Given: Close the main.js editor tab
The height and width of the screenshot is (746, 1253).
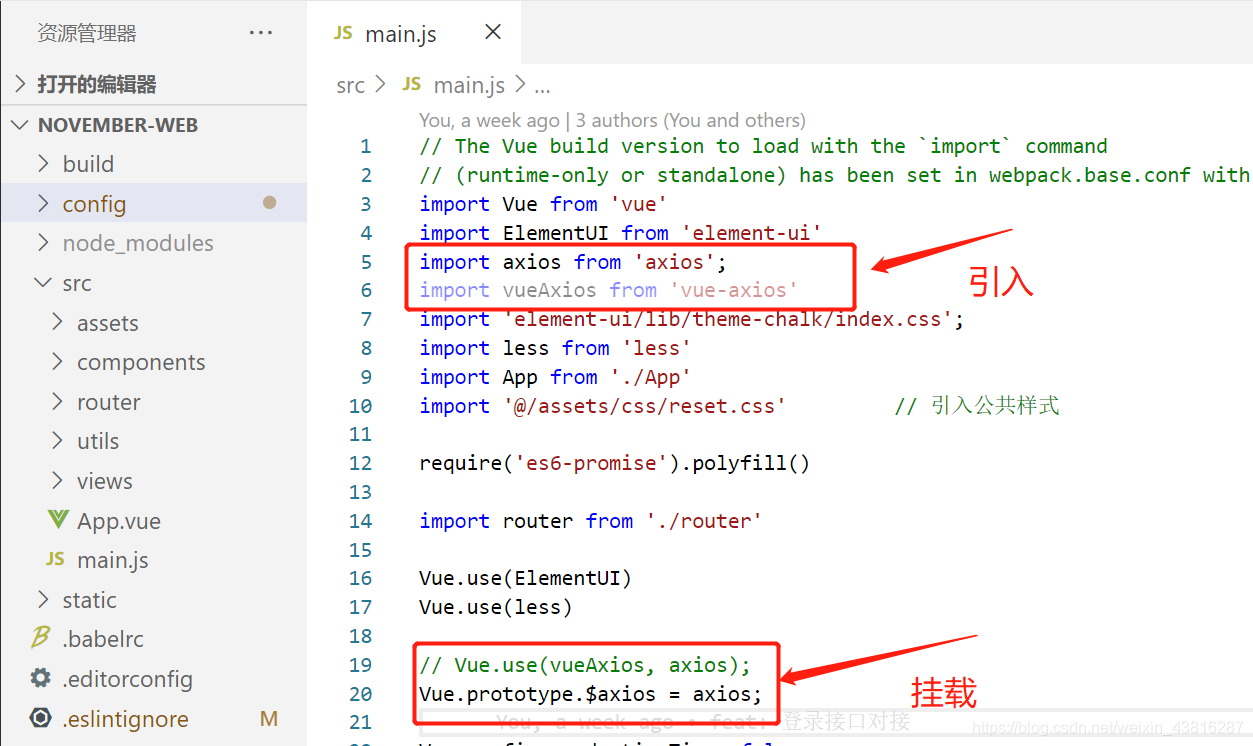Looking at the screenshot, I should (x=493, y=32).
